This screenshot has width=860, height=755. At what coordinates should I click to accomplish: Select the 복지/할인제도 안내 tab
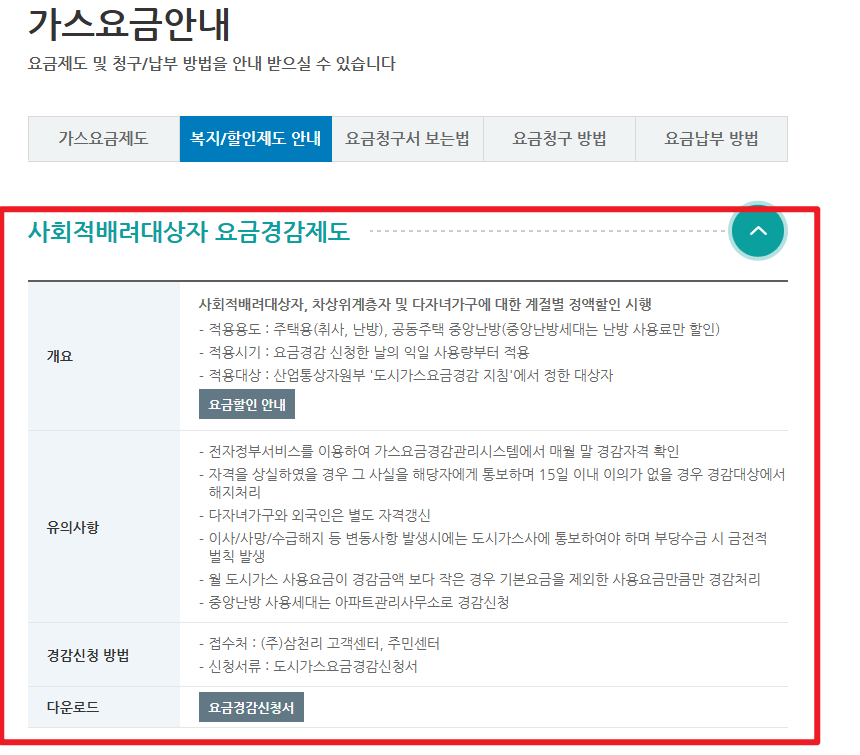pos(255,139)
